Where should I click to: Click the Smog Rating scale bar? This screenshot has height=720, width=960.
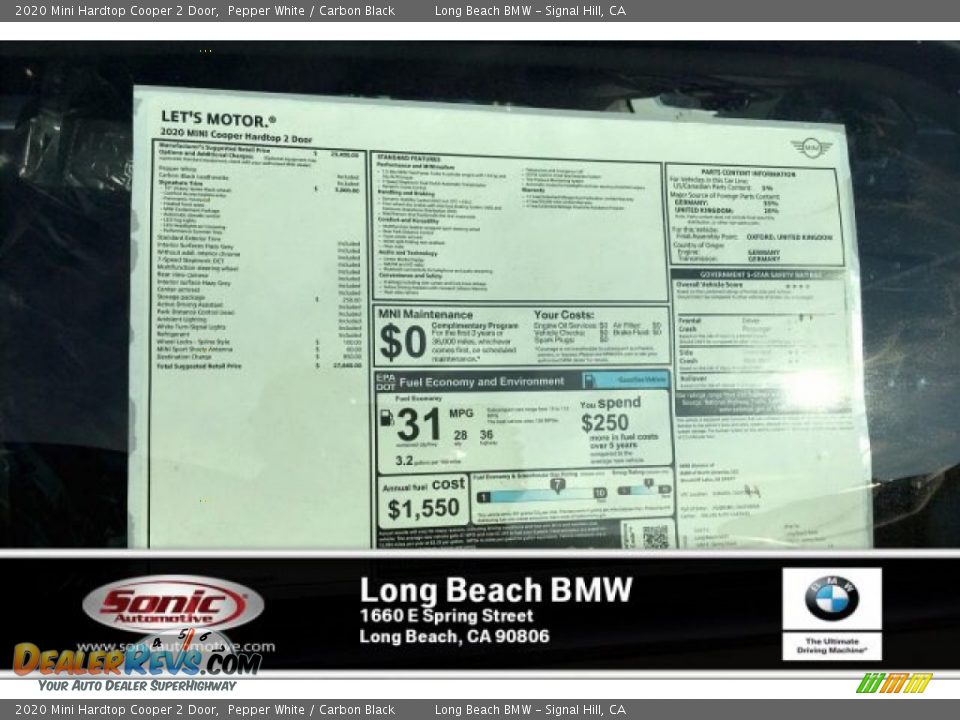point(642,489)
